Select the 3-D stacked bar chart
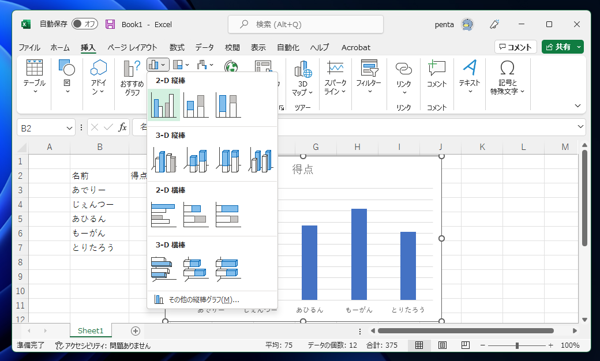 (196, 269)
